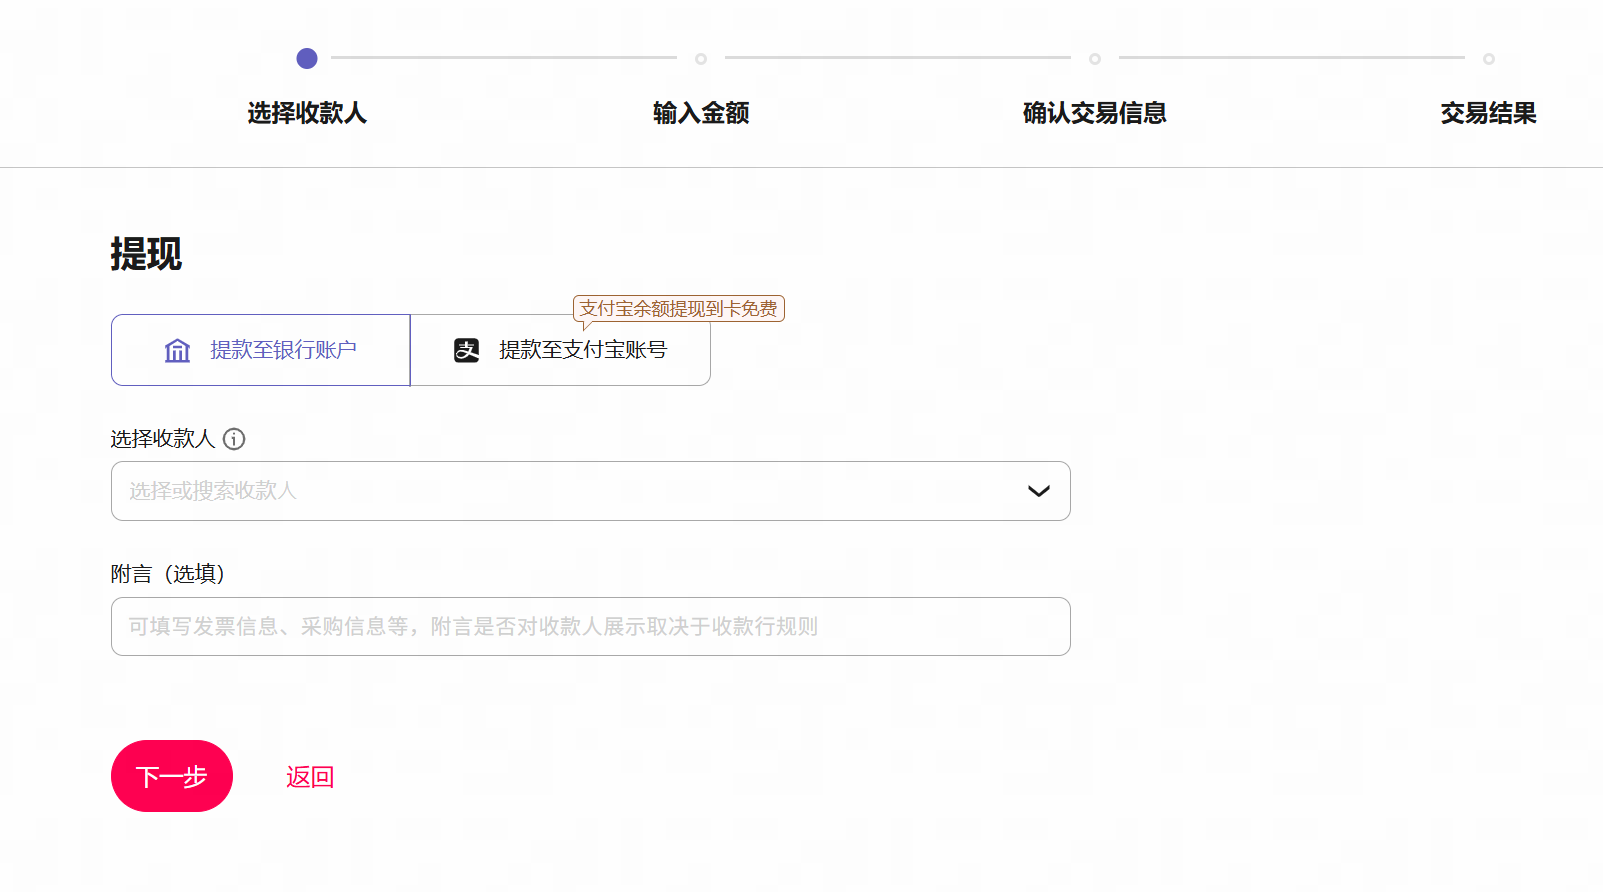Expand payee dropdown chevron arrow
Viewport: 1603px width, 892px height.
coord(1039,491)
